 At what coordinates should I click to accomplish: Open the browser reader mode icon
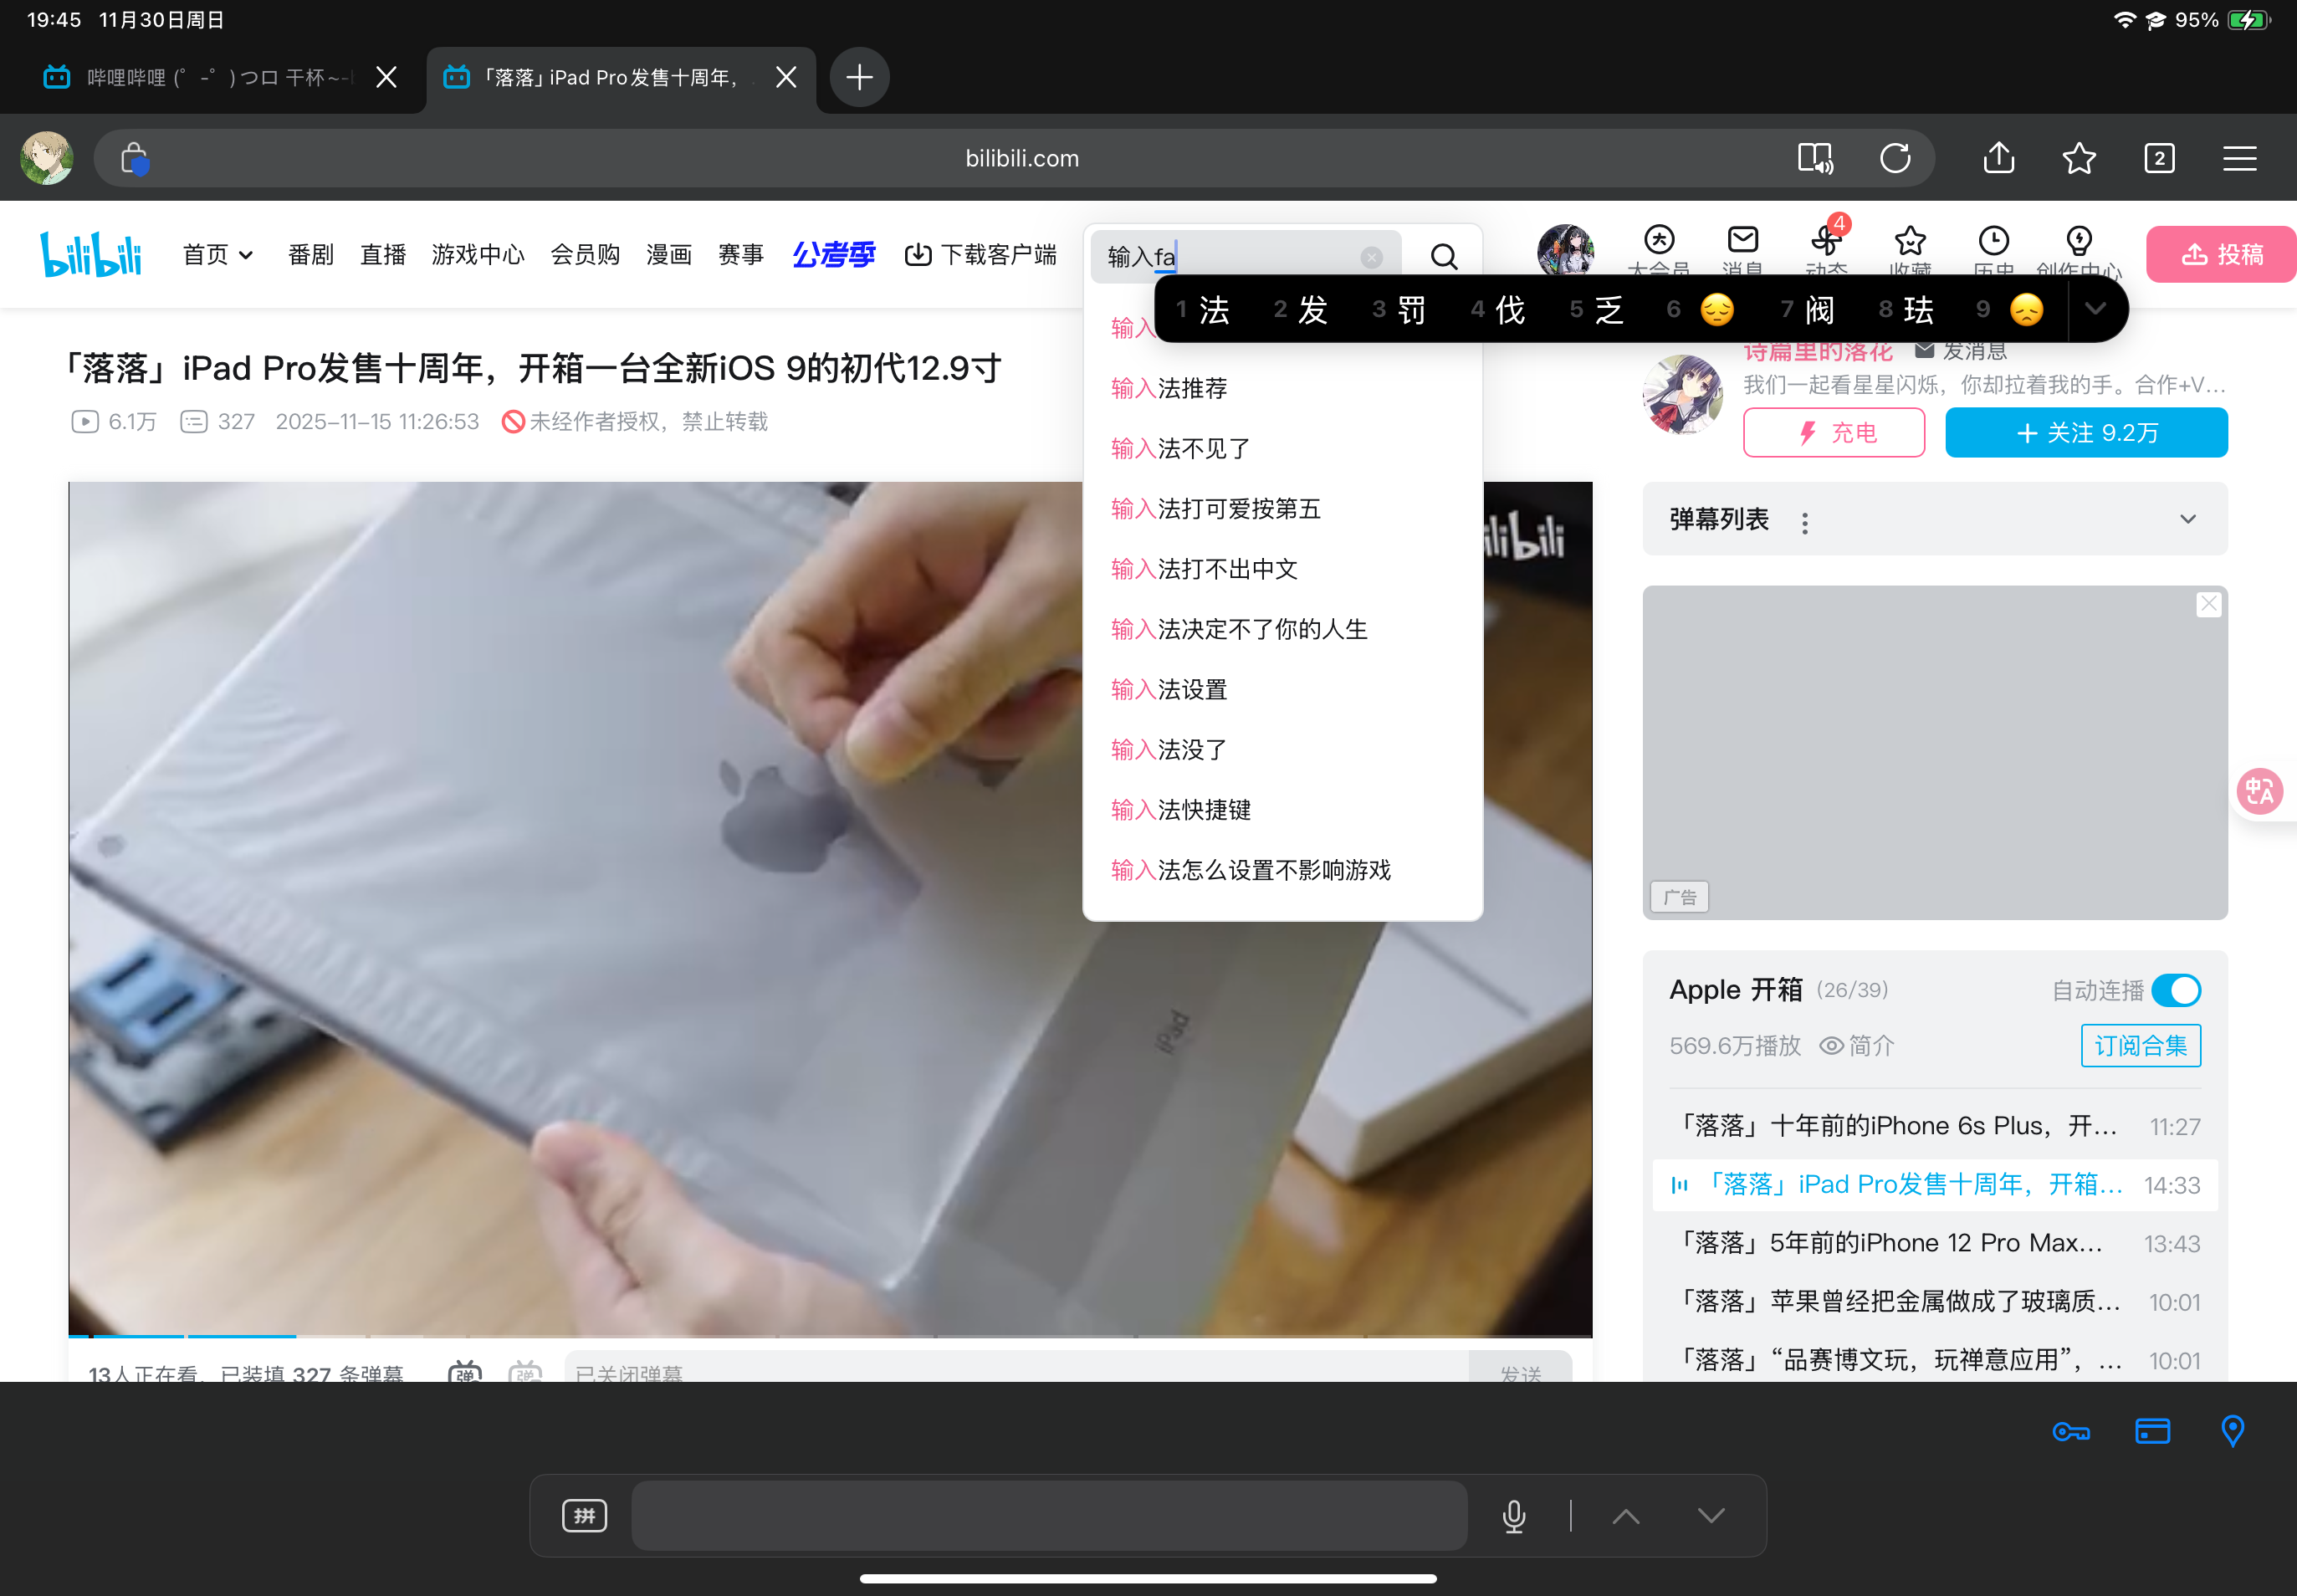tap(1814, 158)
